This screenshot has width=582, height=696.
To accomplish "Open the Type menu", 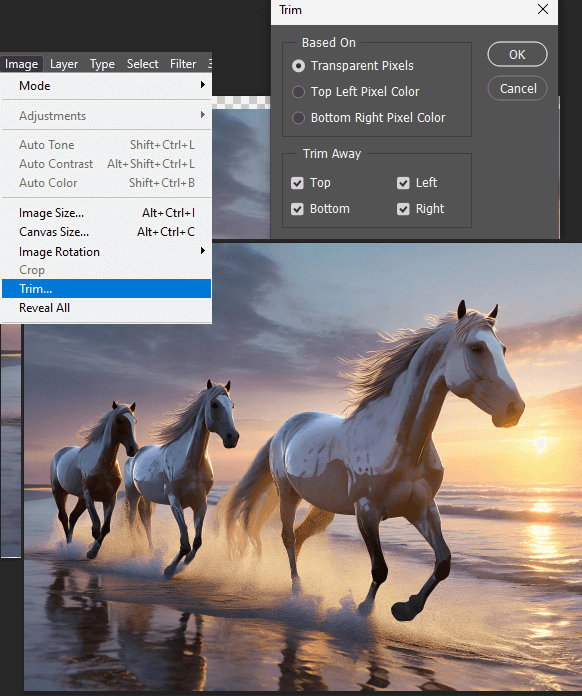I will 102,64.
